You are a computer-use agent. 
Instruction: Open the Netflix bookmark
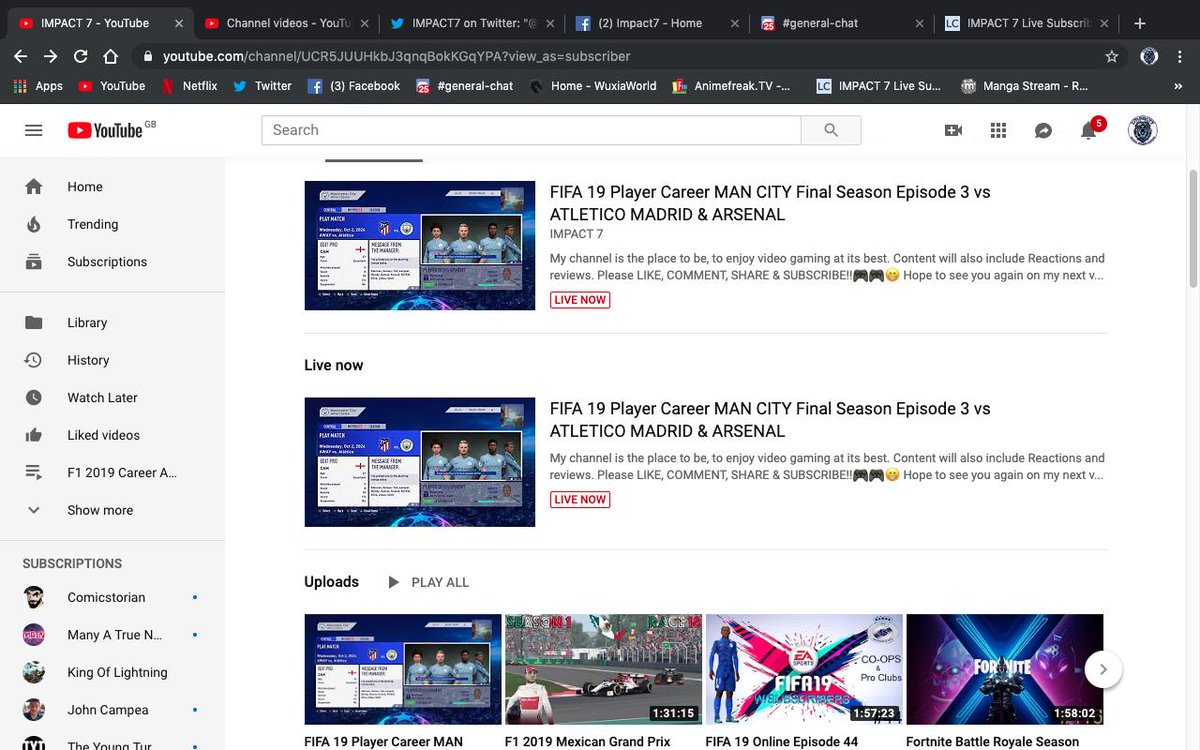[188, 86]
